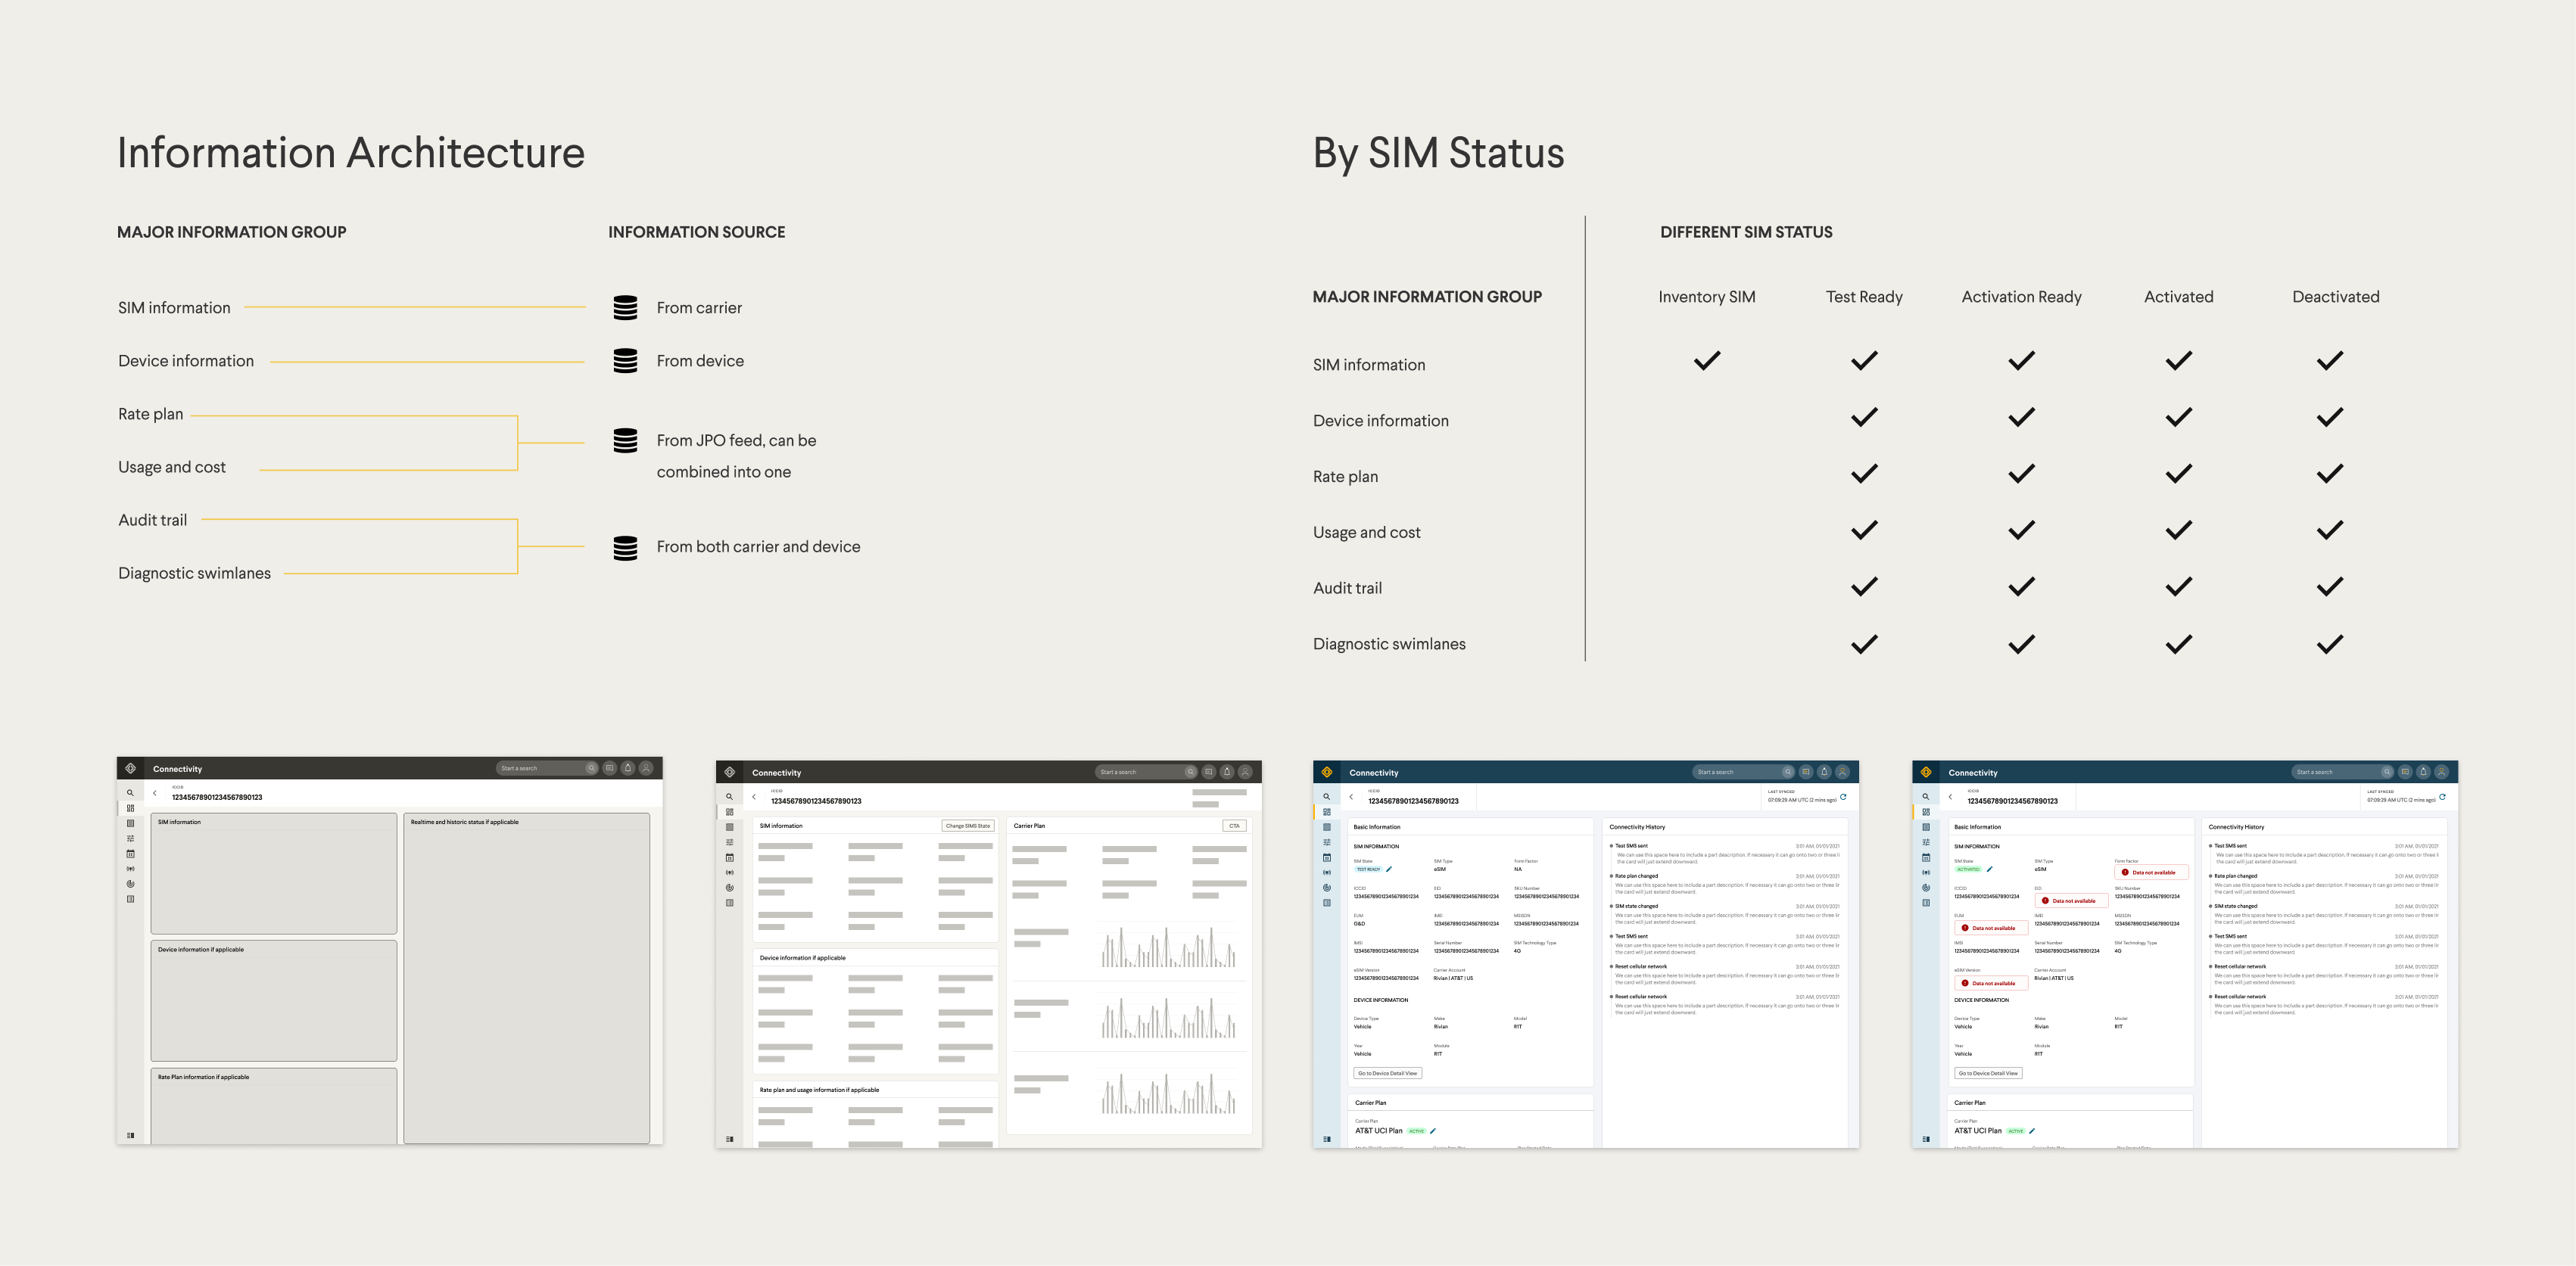Click edit pencil next to ACTIVATED badge
This screenshot has width=2576, height=1266.
1989,869
